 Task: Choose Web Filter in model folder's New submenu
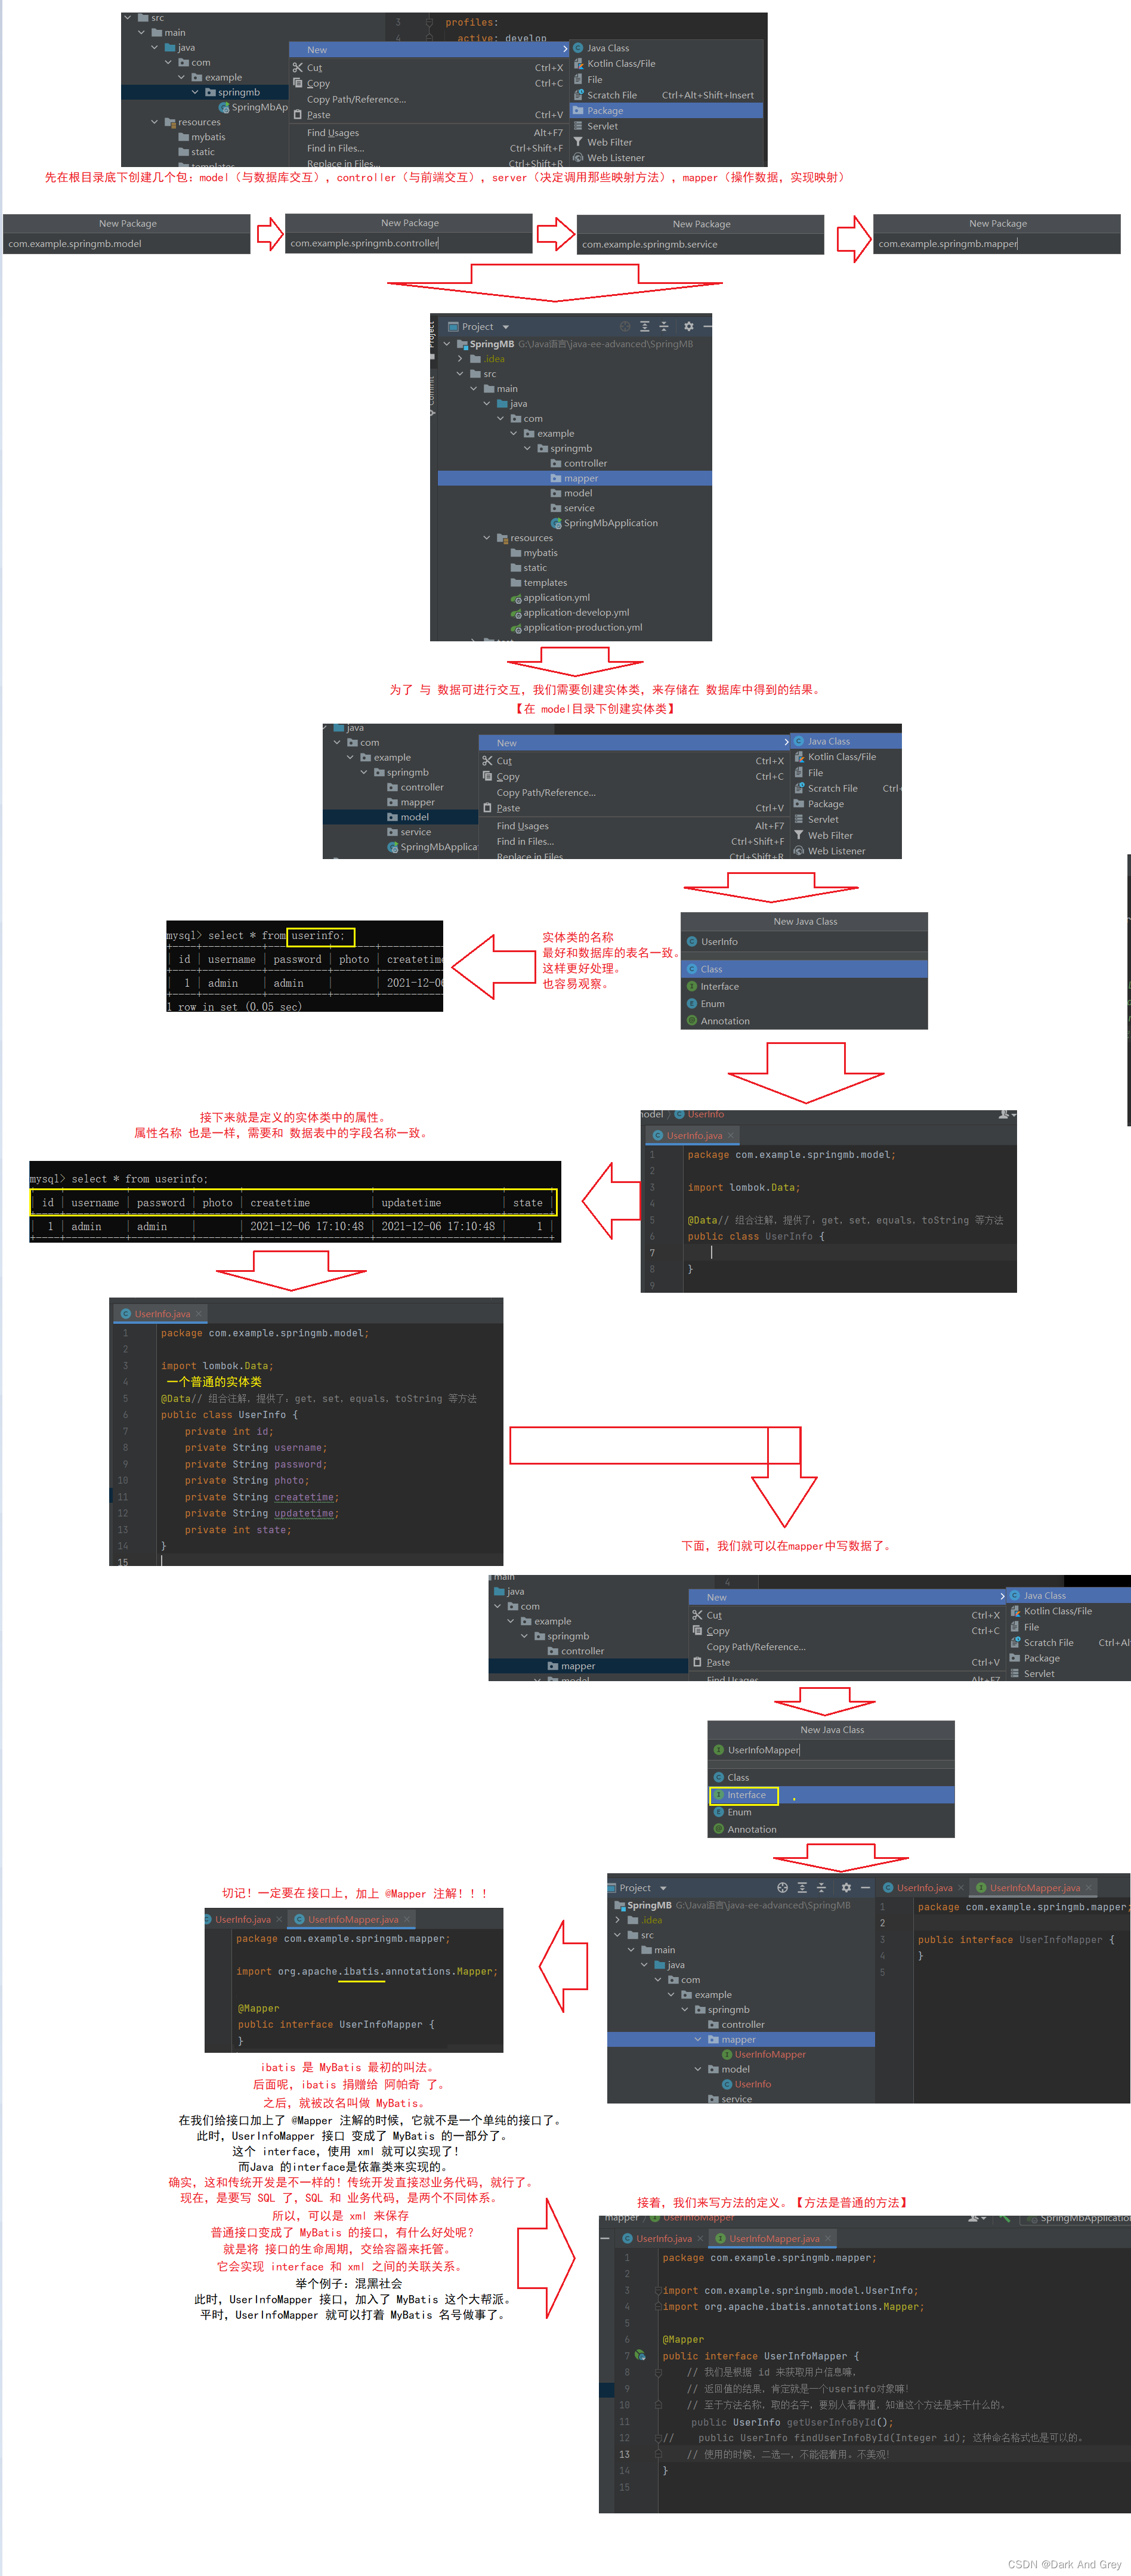tap(846, 836)
